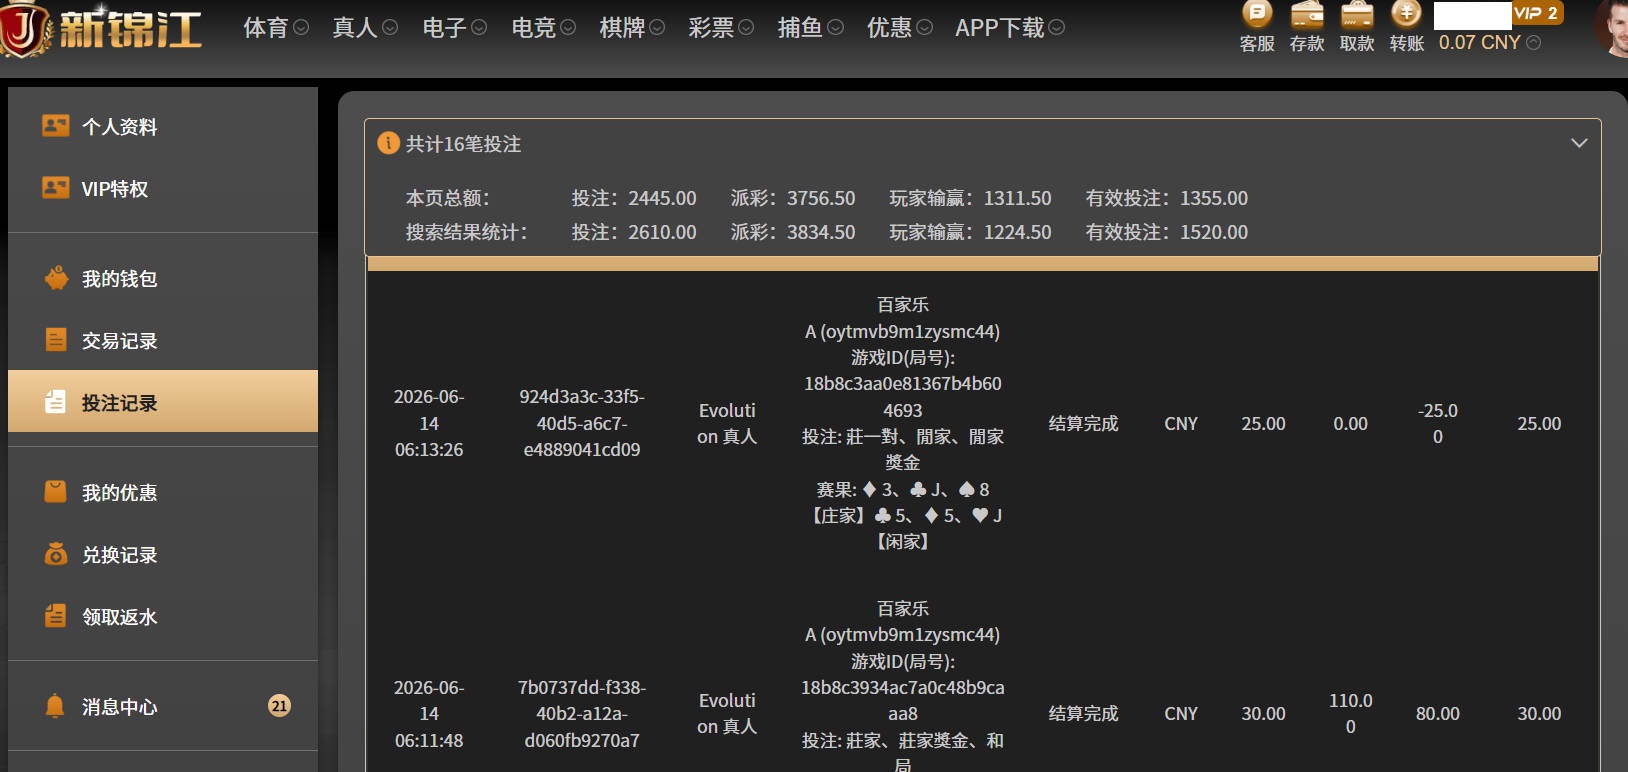
Task: Click the 消息中心 bell icon
Action: pyautogui.click(x=56, y=706)
